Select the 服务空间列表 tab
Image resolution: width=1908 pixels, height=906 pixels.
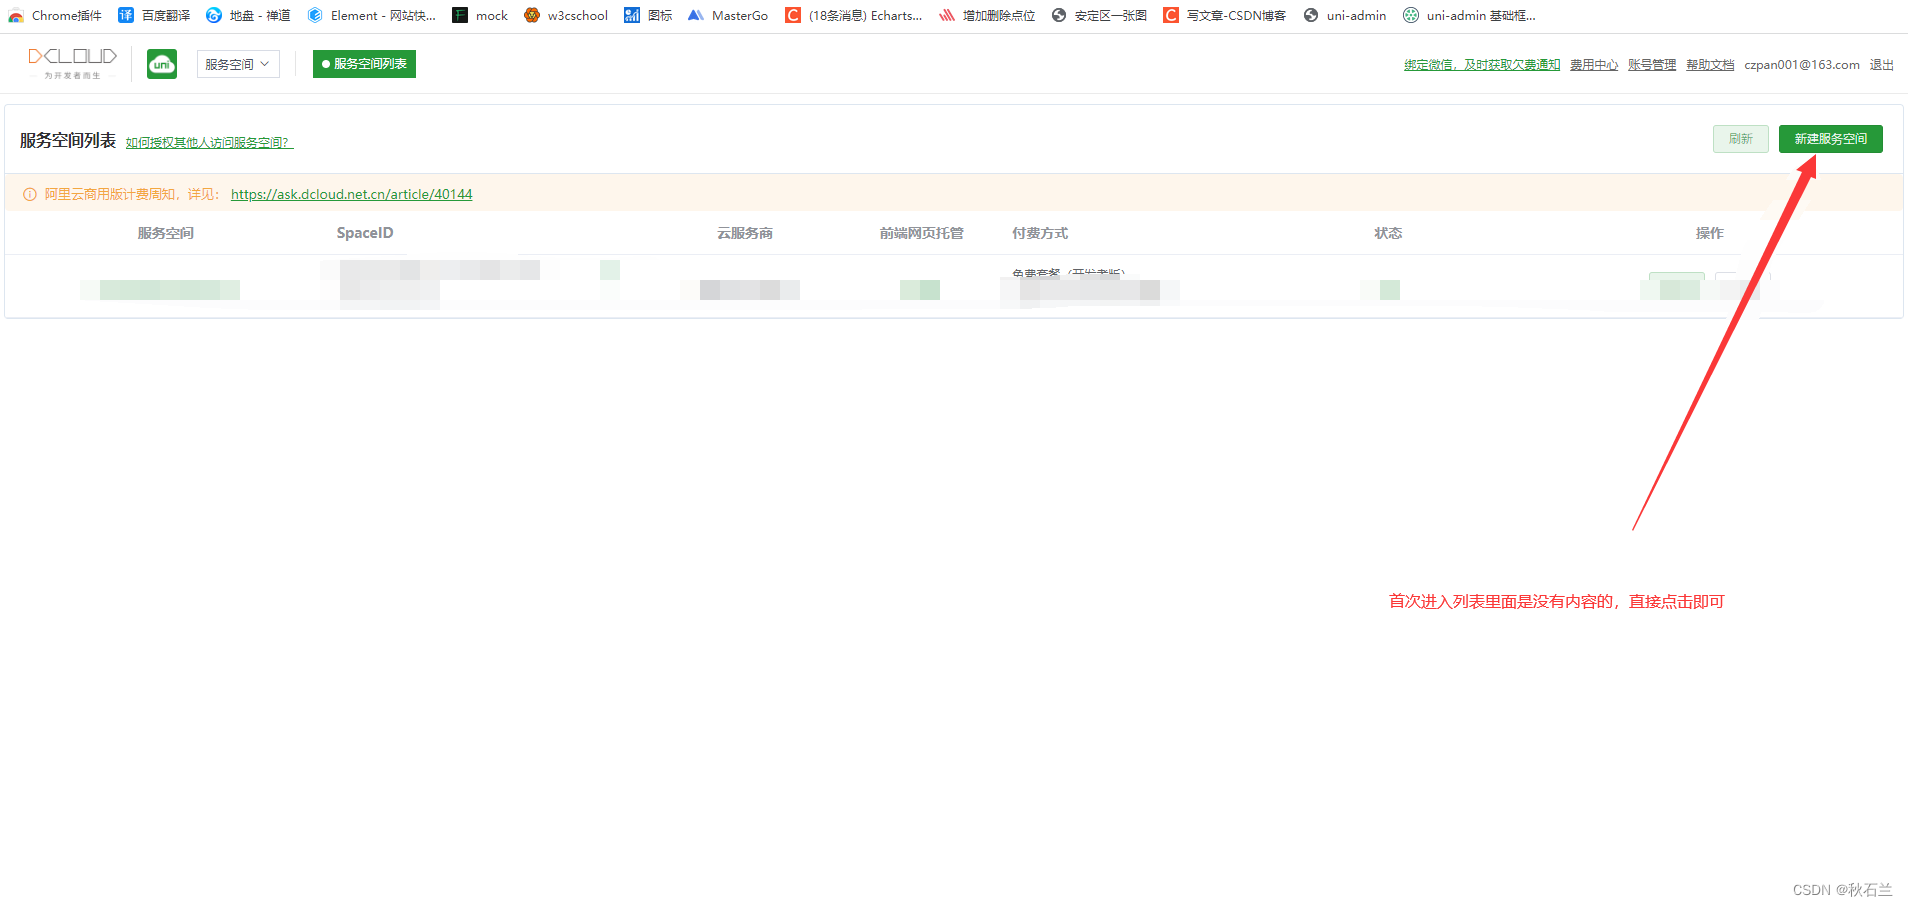[364, 64]
